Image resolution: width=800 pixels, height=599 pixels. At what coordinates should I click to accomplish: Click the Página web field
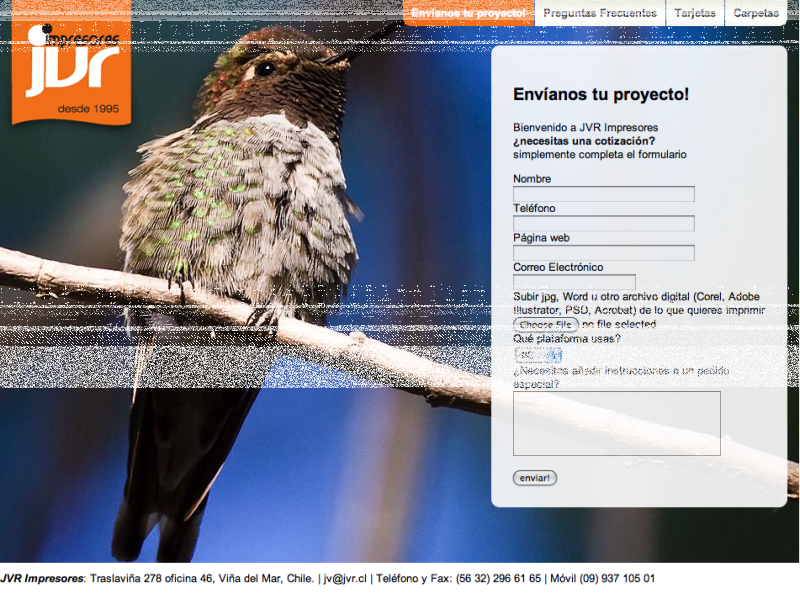click(604, 253)
